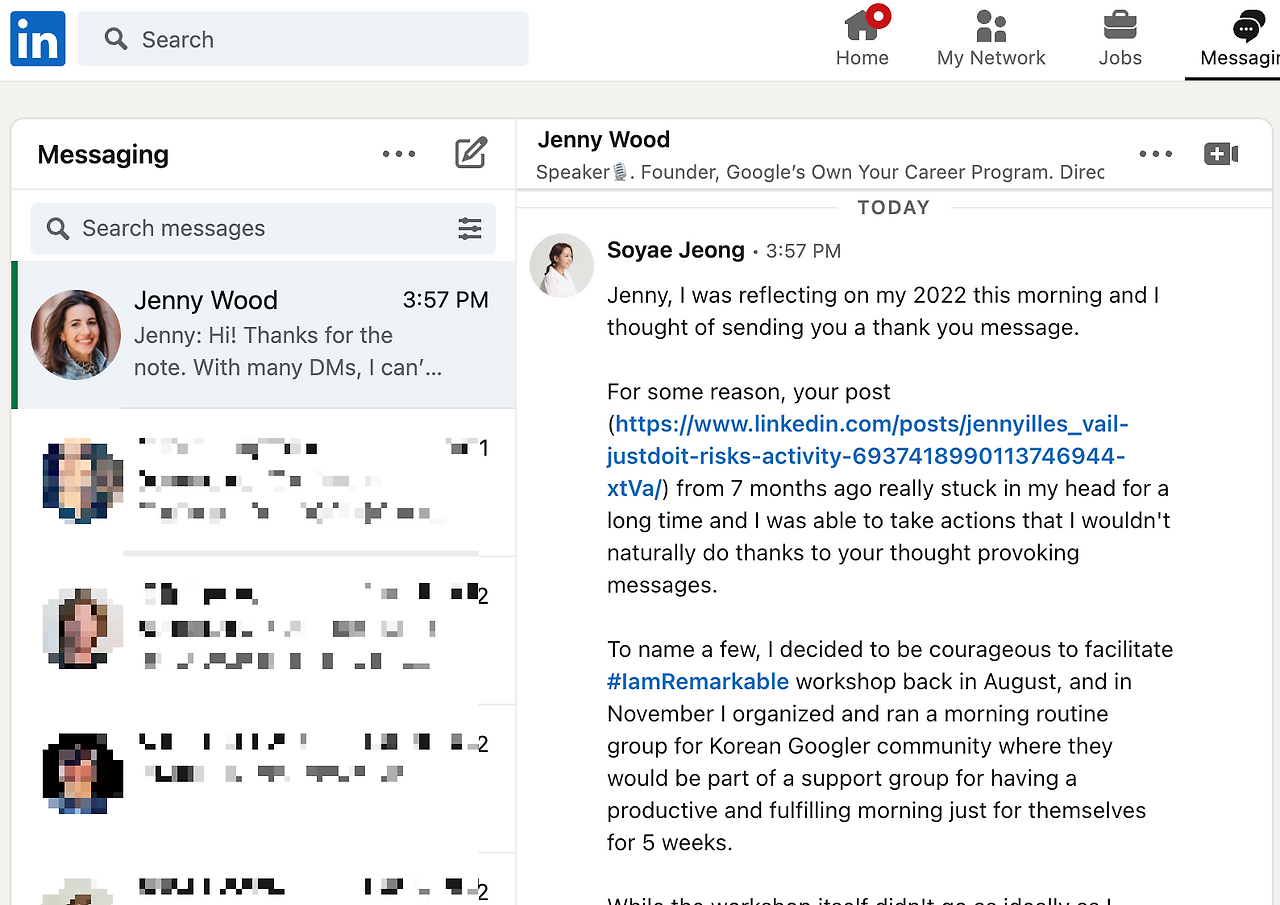Open the Home tab
This screenshot has height=905, width=1280.
click(862, 39)
